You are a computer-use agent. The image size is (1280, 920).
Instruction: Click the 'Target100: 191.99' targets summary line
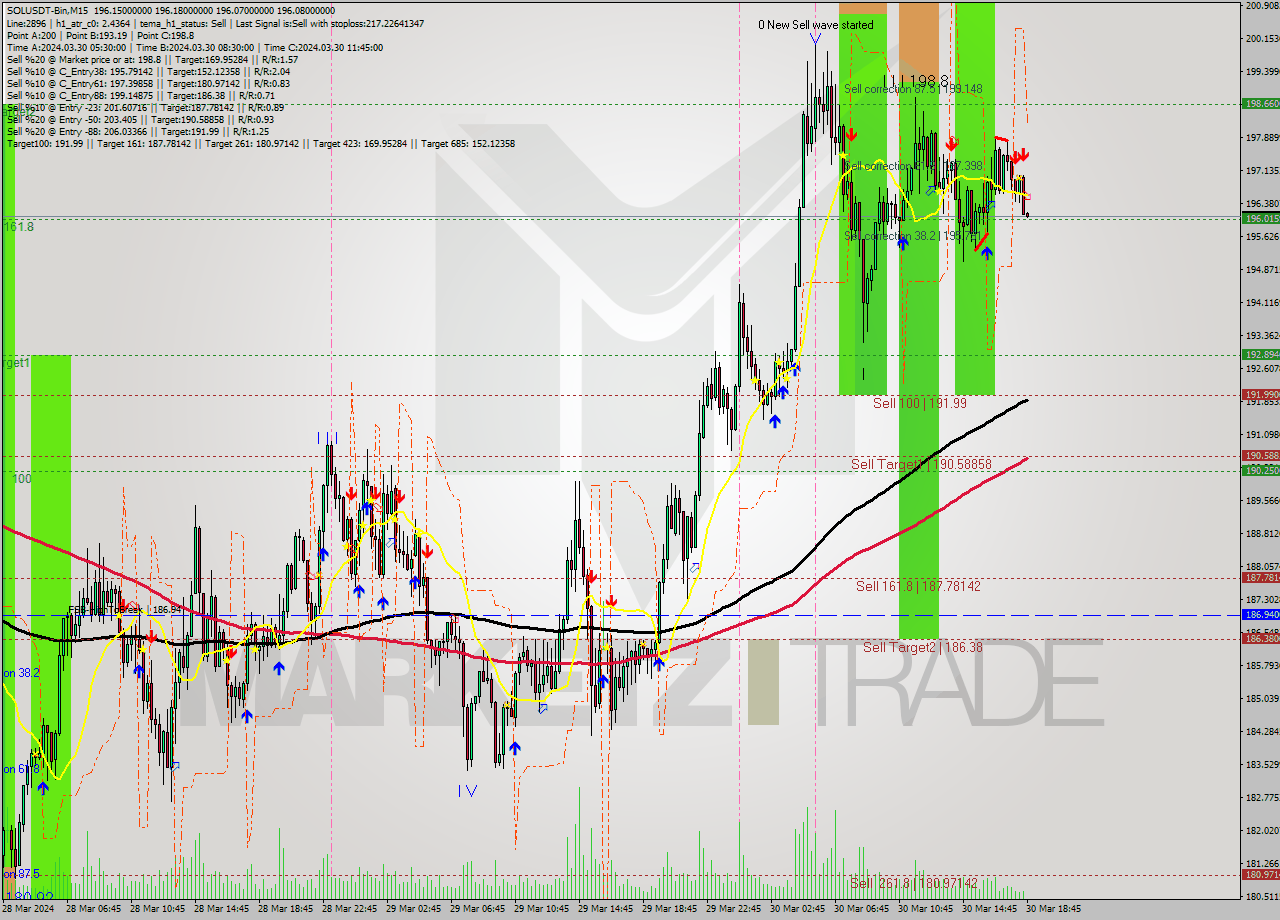[261, 144]
